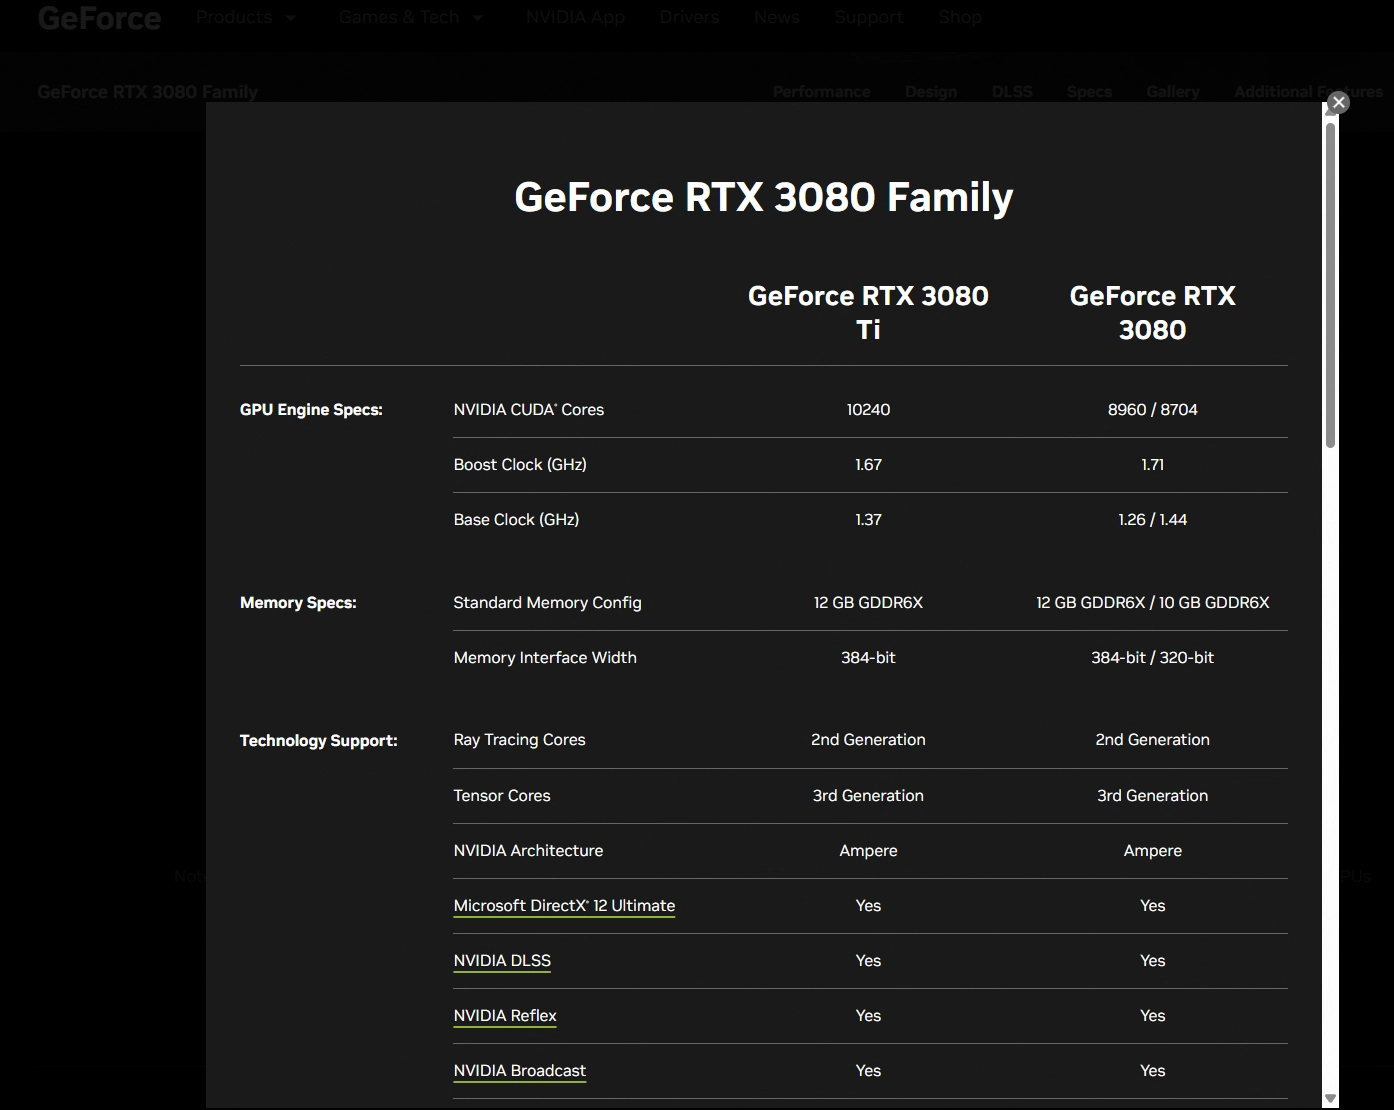Open the Support page
The height and width of the screenshot is (1110, 1394).
coord(868,17)
